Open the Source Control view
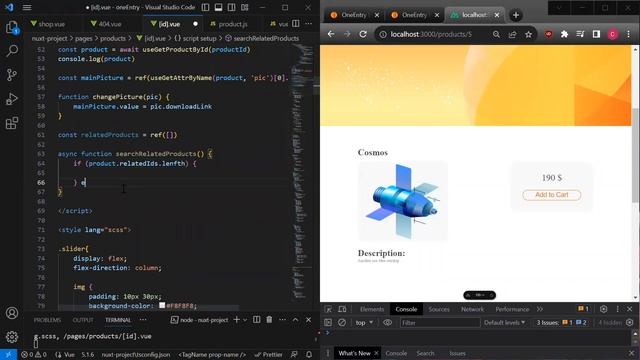Screen dimensions: 640x360 (12, 75)
